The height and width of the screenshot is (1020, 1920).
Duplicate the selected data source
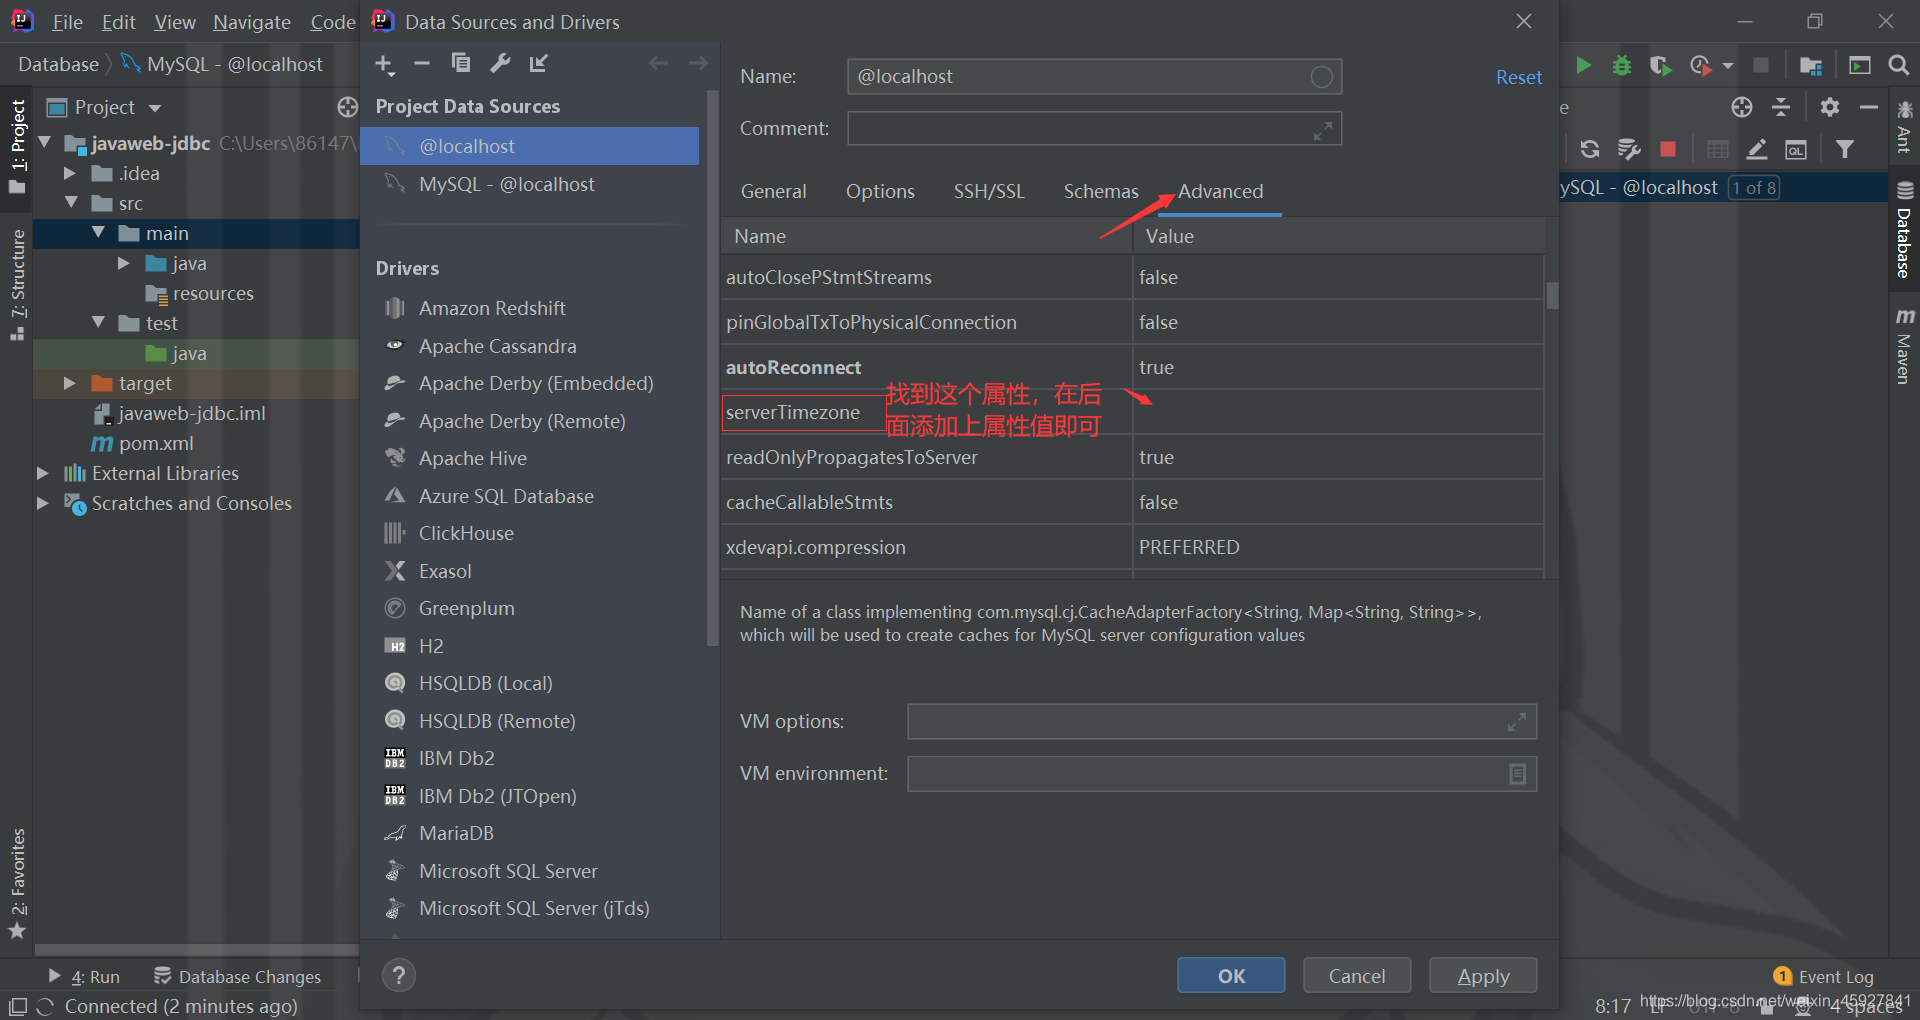click(x=461, y=63)
